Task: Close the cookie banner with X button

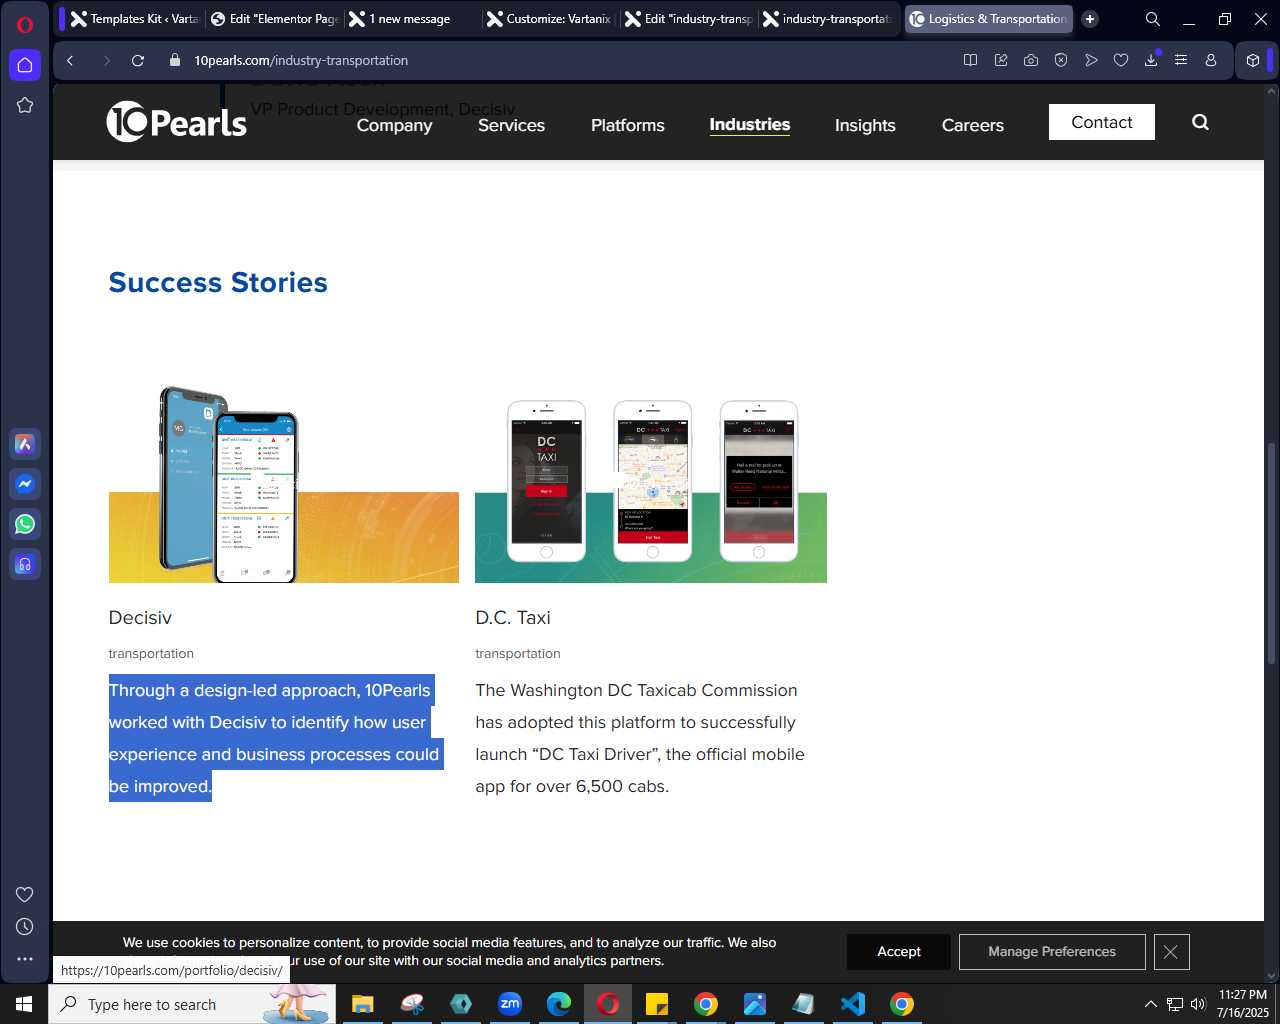Action: pos(1171,952)
